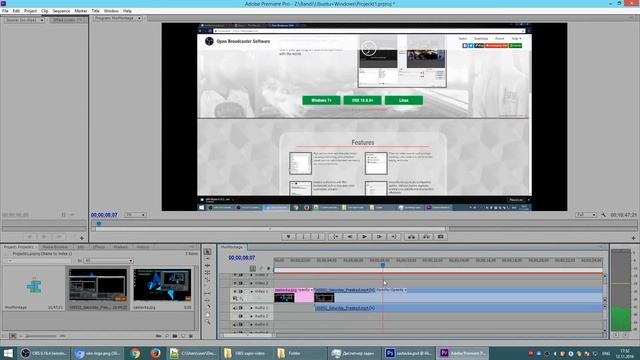Image resolution: width=640 pixels, height=360 pixels.
Task: Open the Marker menu
Action: coord(80,11)
